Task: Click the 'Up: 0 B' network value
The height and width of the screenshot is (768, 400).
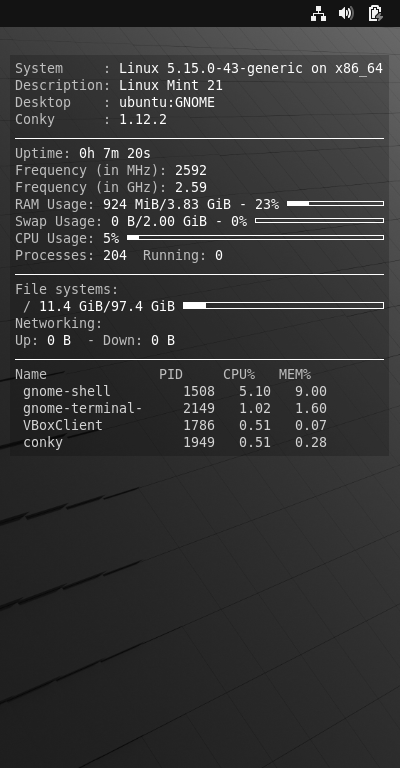Action: click(x=43, y=340)
